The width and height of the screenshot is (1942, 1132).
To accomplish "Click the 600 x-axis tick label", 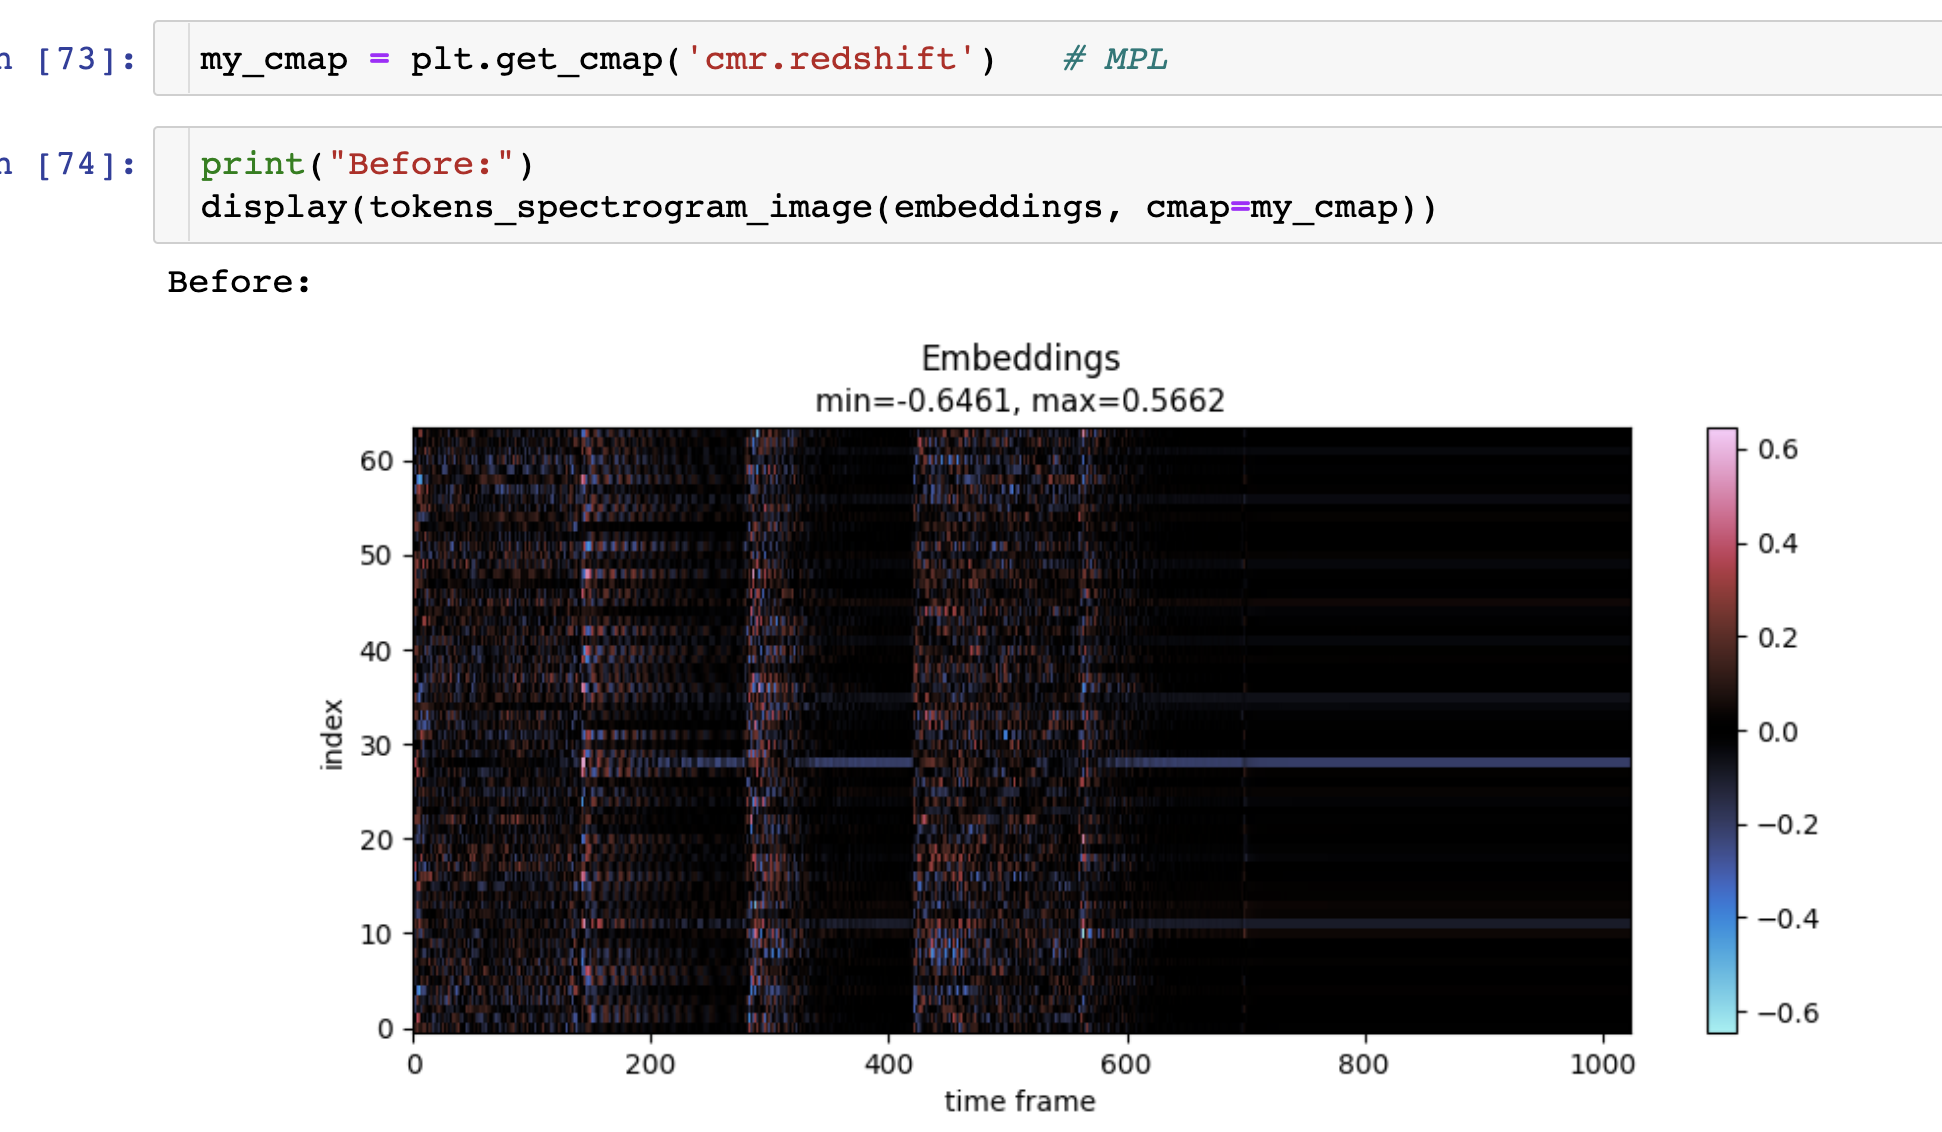I will [1126, 1064].
